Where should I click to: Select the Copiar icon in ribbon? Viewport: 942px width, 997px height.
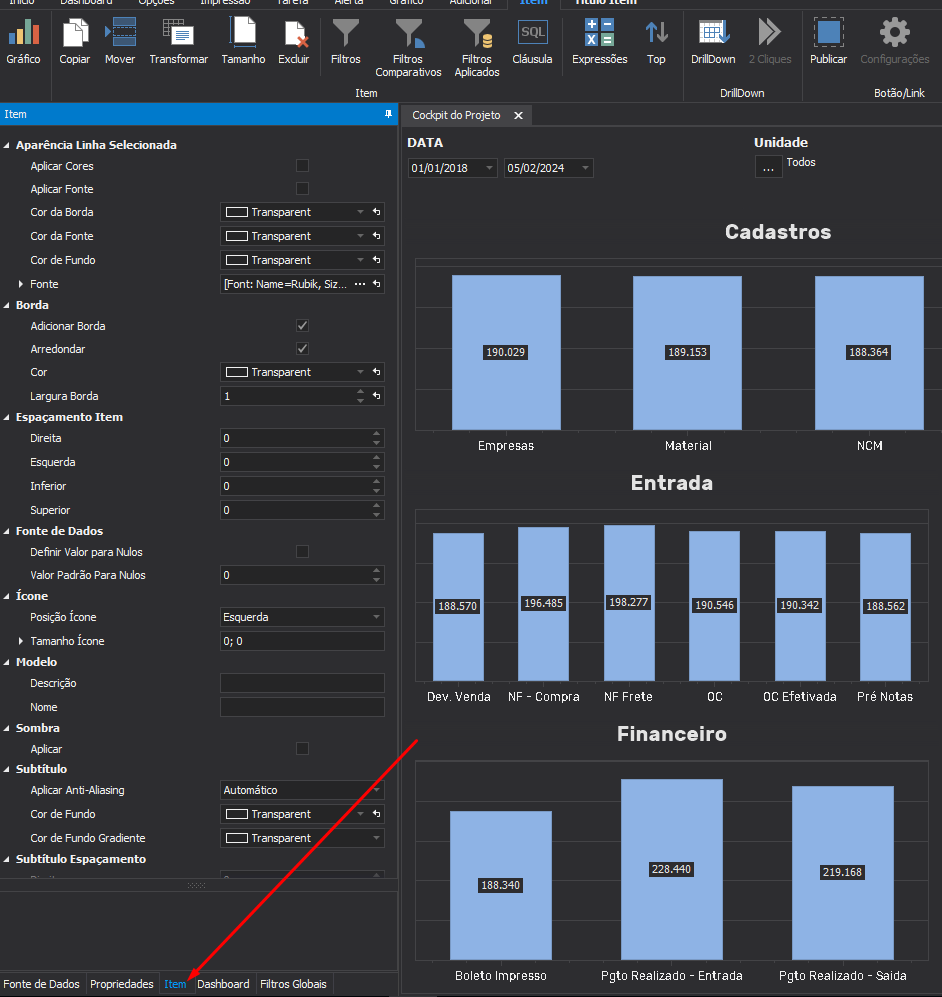(x=74, y=41)
